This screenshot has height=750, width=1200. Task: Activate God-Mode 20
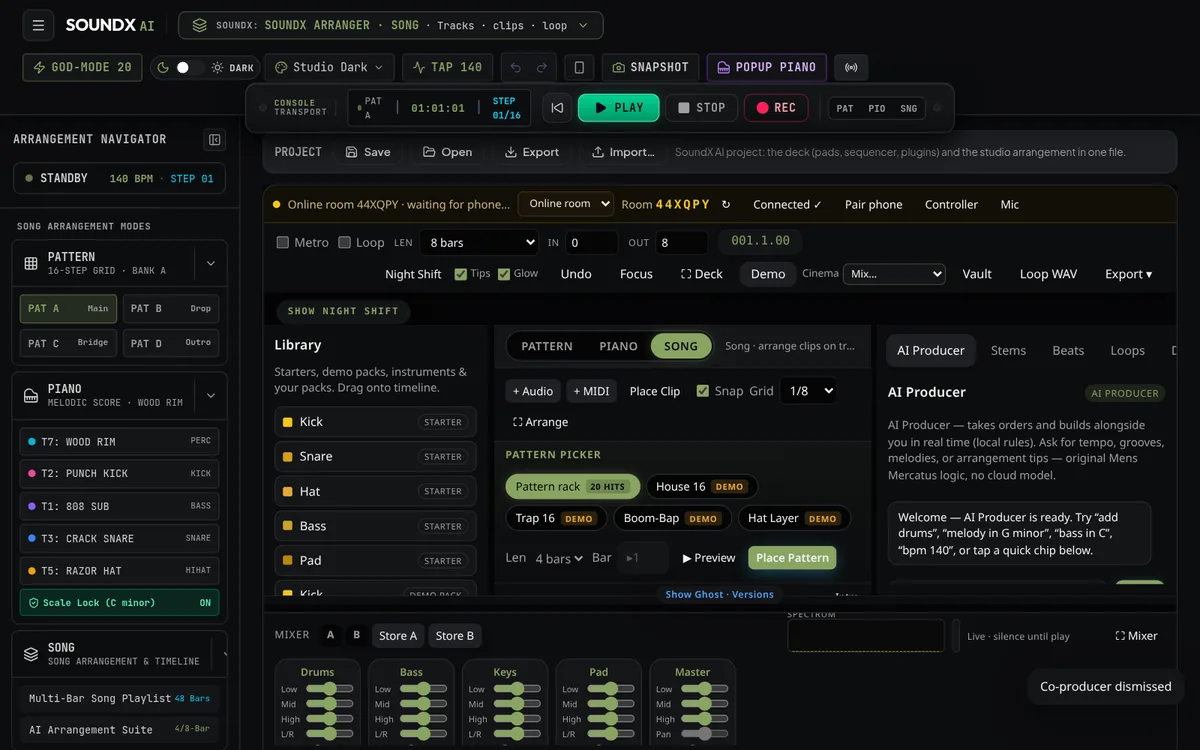[x=82, y=67]
